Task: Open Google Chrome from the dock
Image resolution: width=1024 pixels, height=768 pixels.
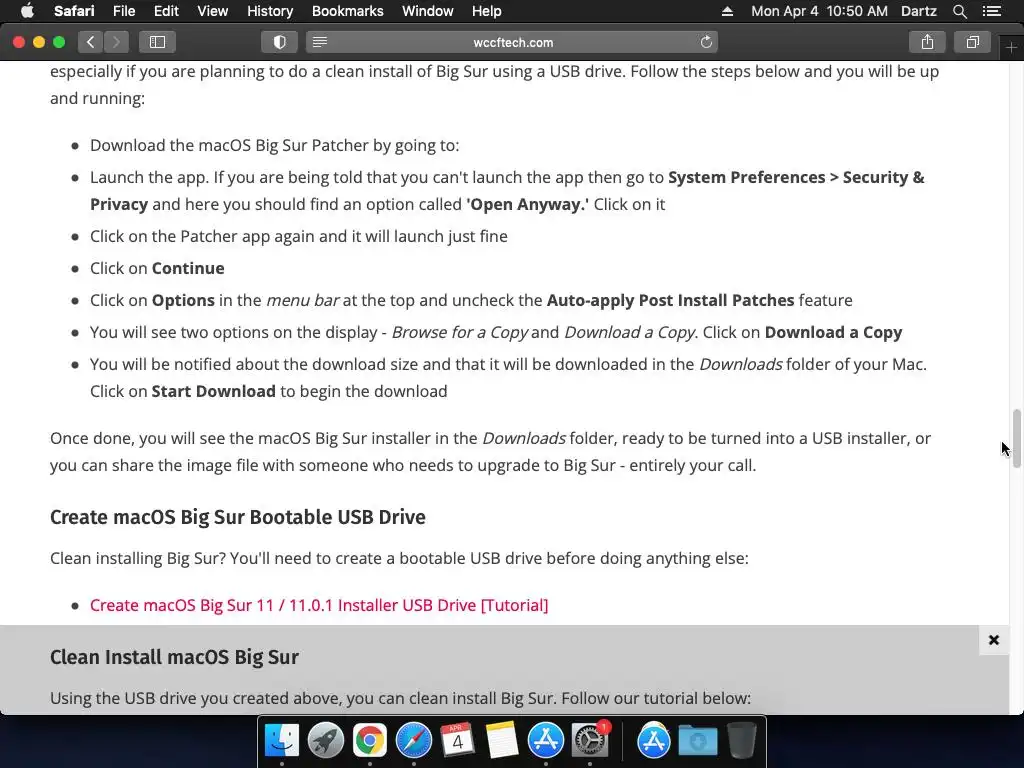Action: click(x=370, y=740)
